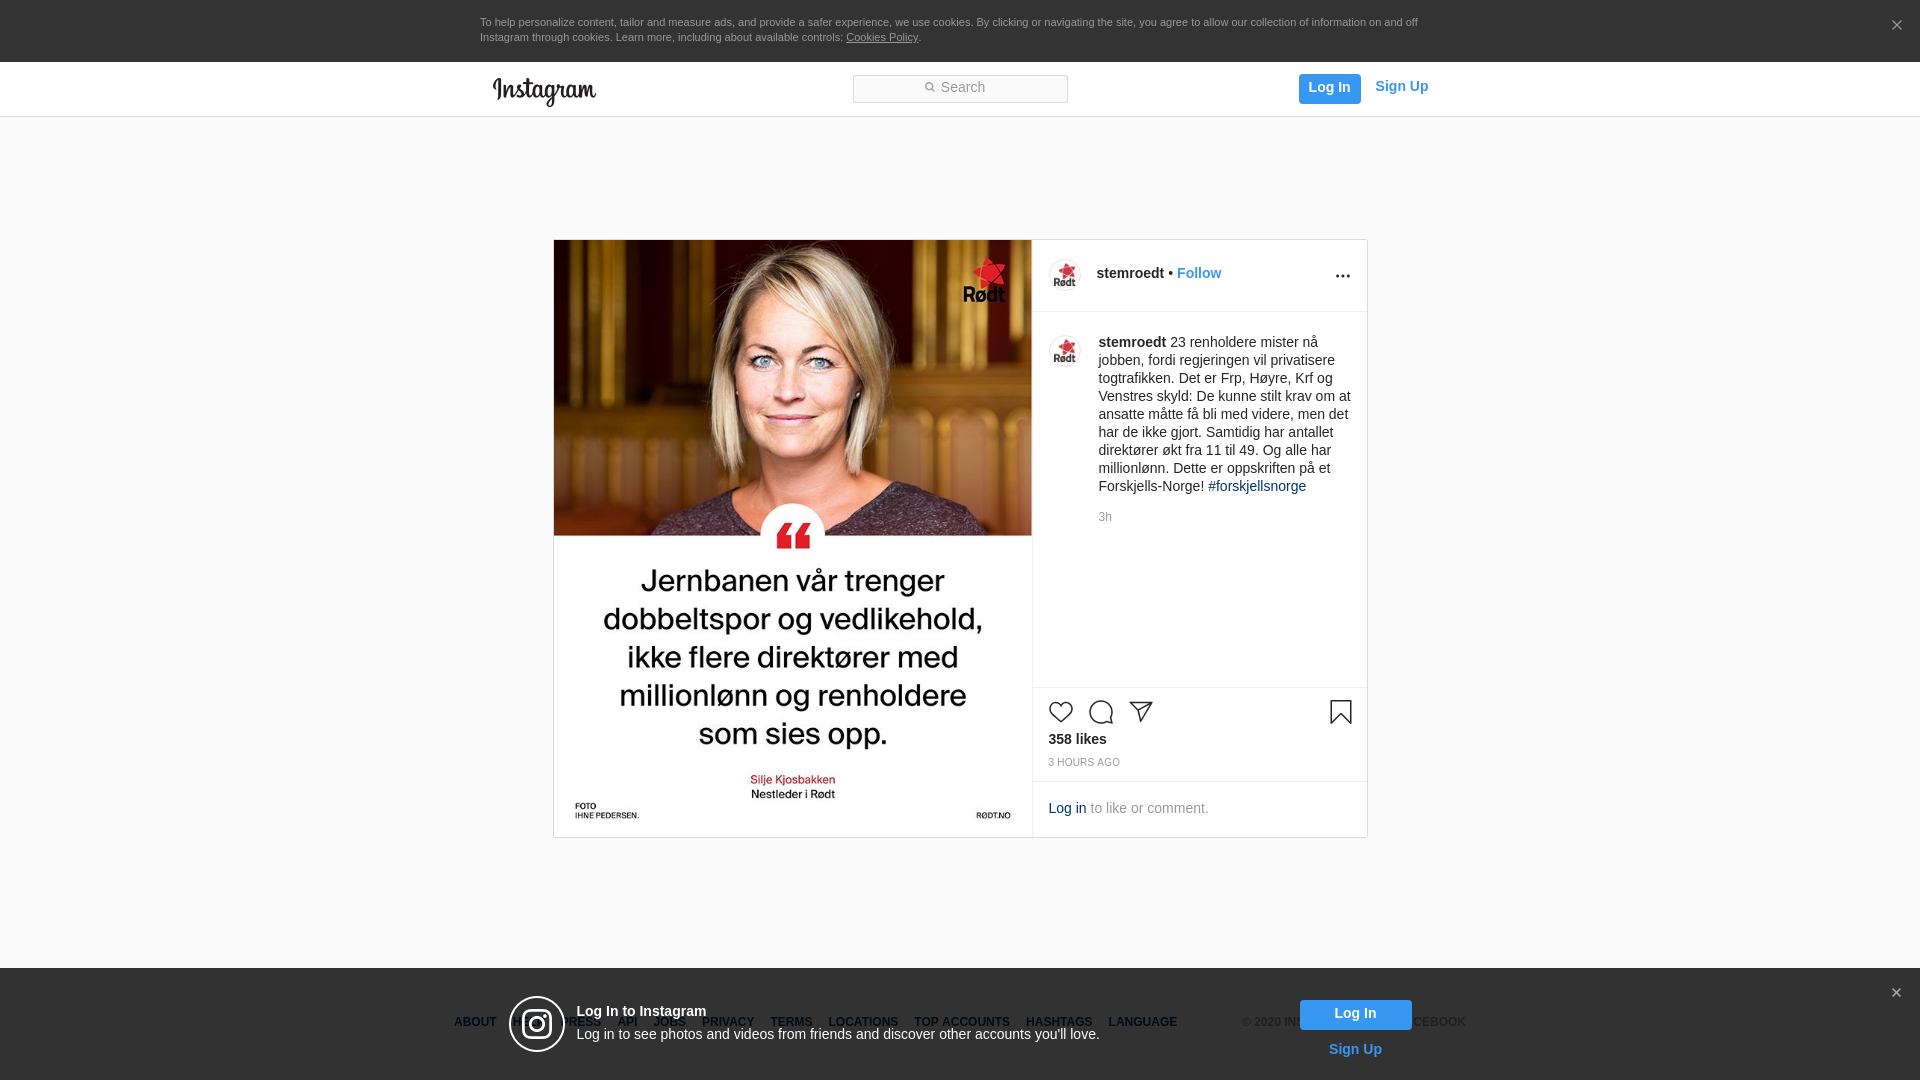This screenshot has width=1920, height=1080.
Task: Click the heart like icon
Action: [x=1060, y=712]
